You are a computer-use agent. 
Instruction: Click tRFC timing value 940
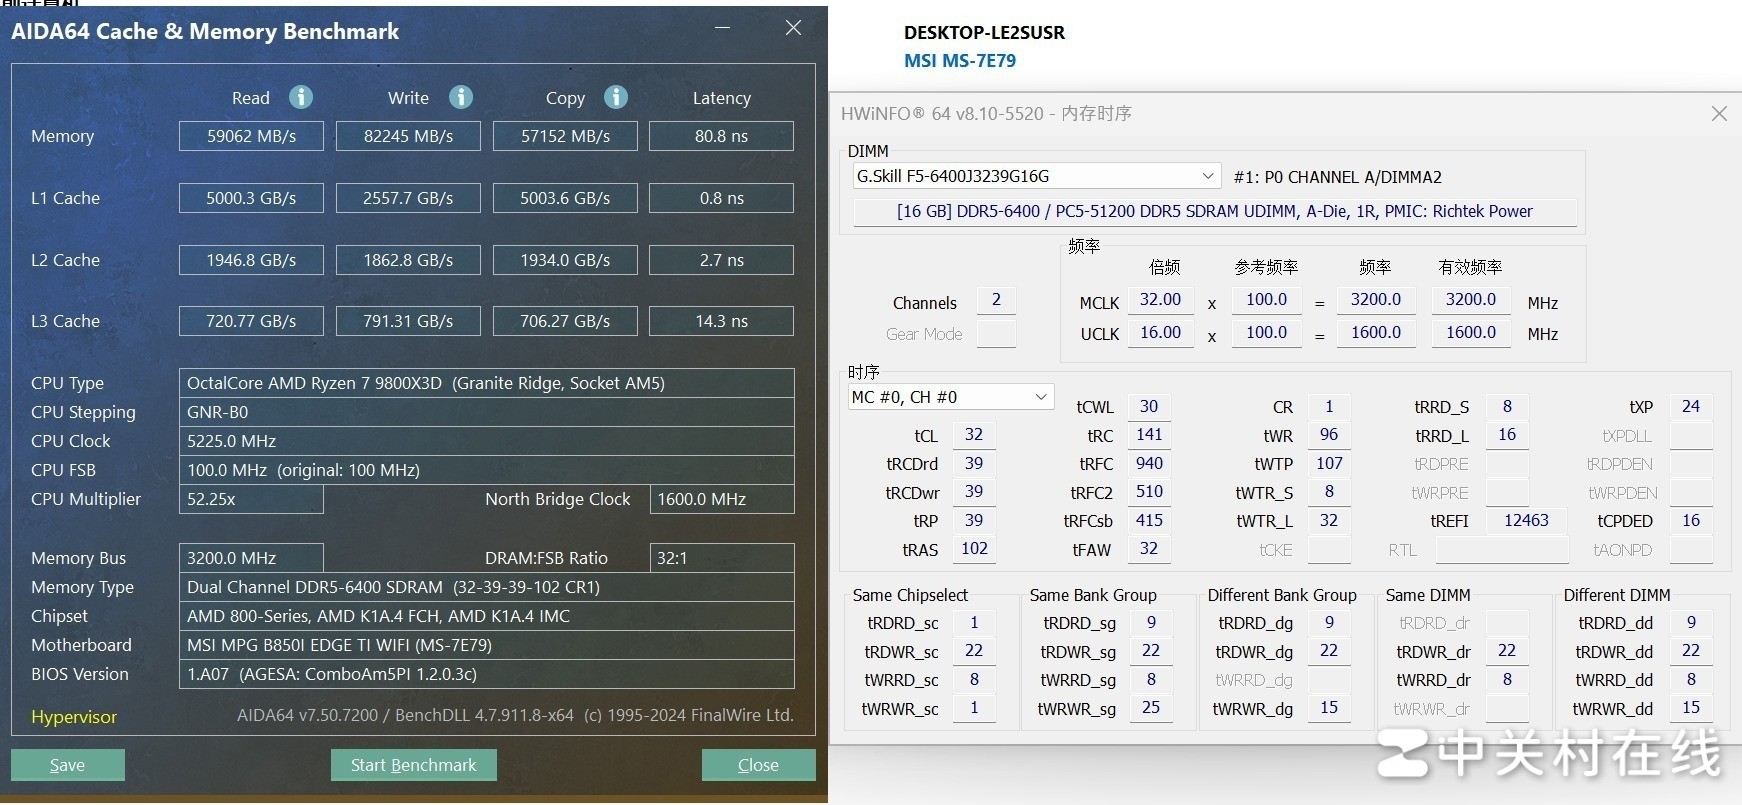point(1149,464)
